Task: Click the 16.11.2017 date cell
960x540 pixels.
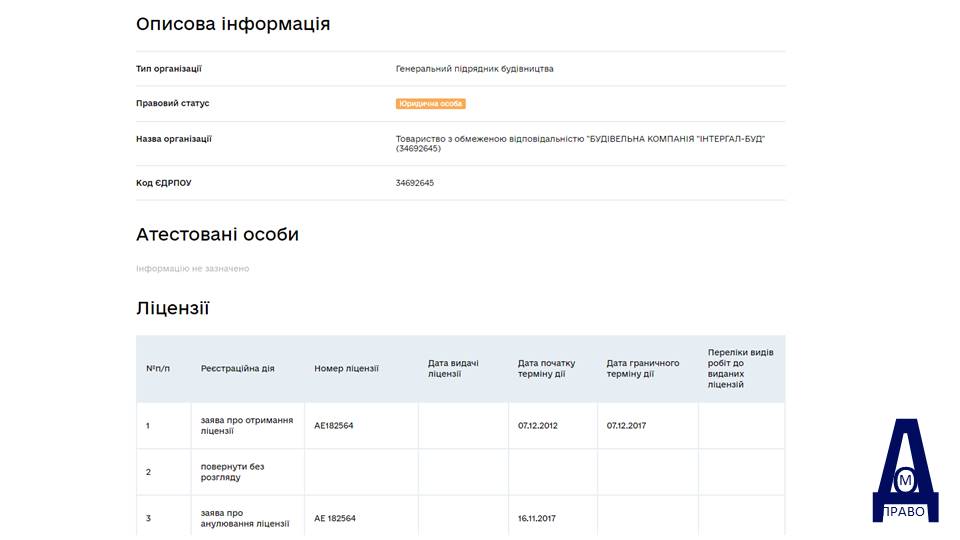Action: (537, 518)
